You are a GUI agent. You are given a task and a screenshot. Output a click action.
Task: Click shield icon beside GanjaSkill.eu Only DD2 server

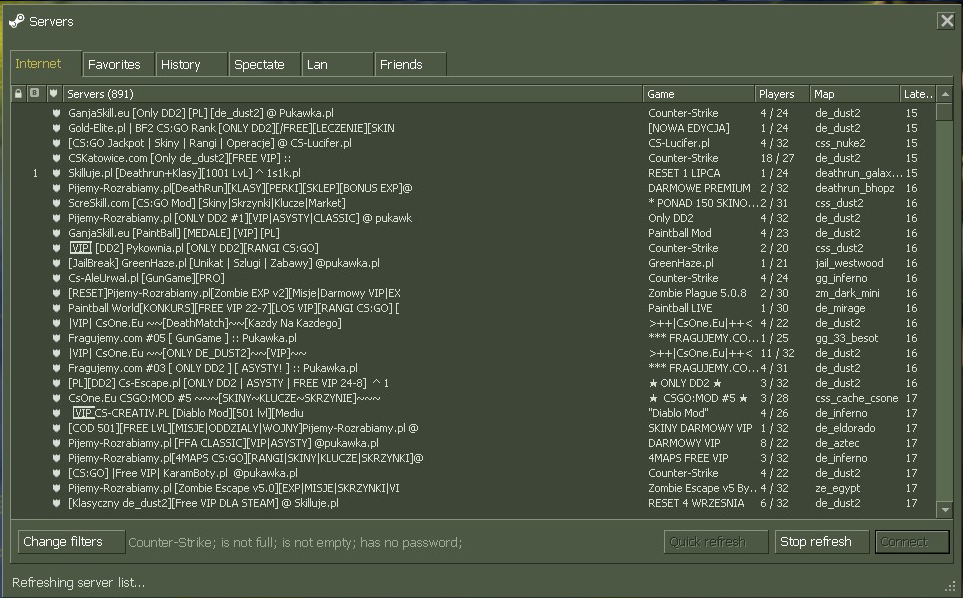point(57,113)
